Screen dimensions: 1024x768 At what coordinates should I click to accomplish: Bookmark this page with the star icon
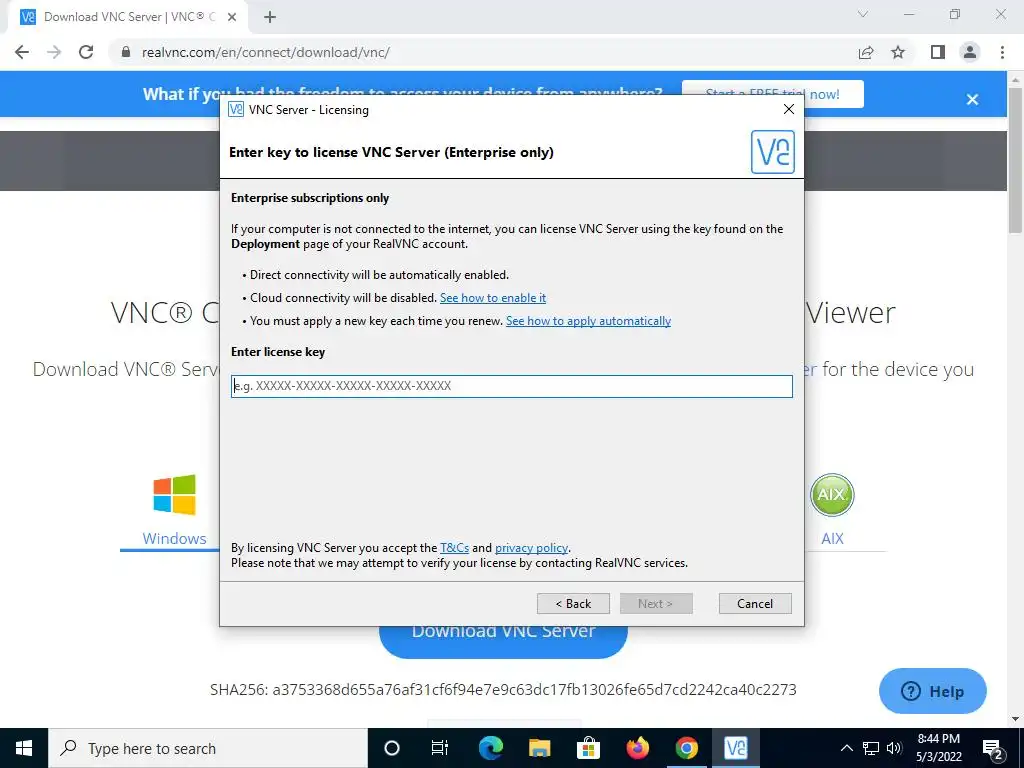pyautogui.click(x=898, y=52)
